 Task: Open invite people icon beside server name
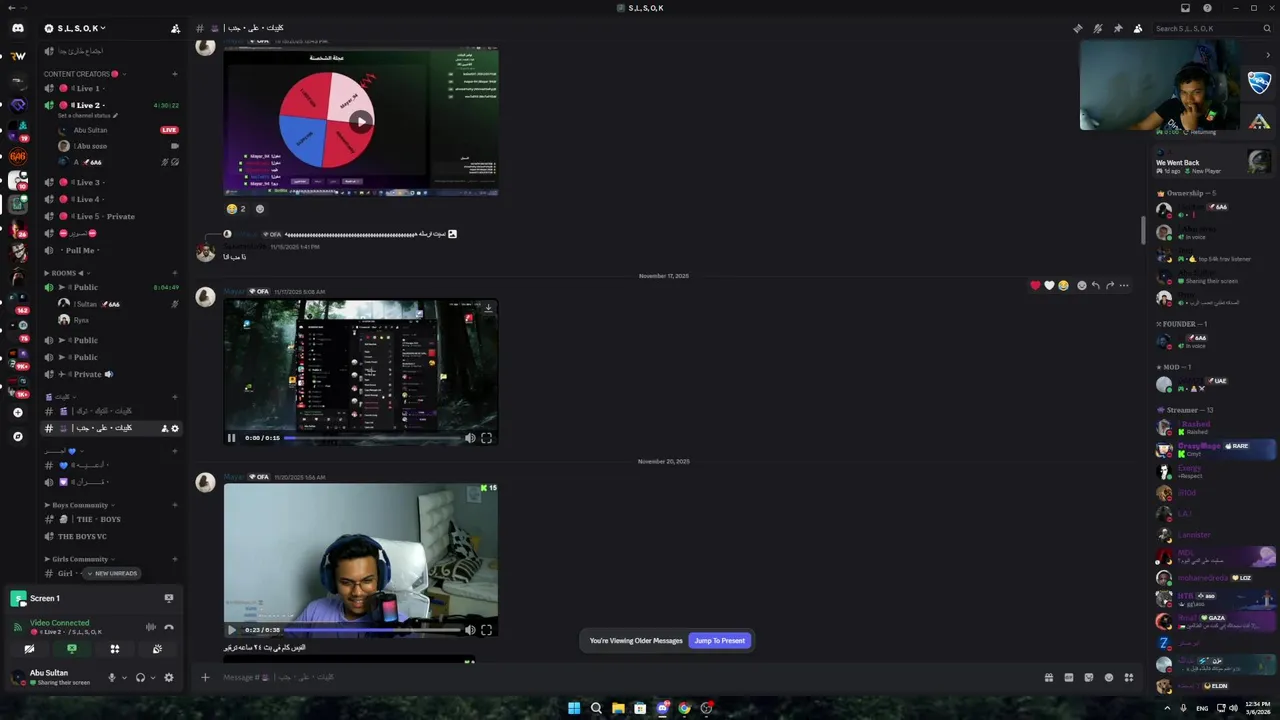(175, 28)
